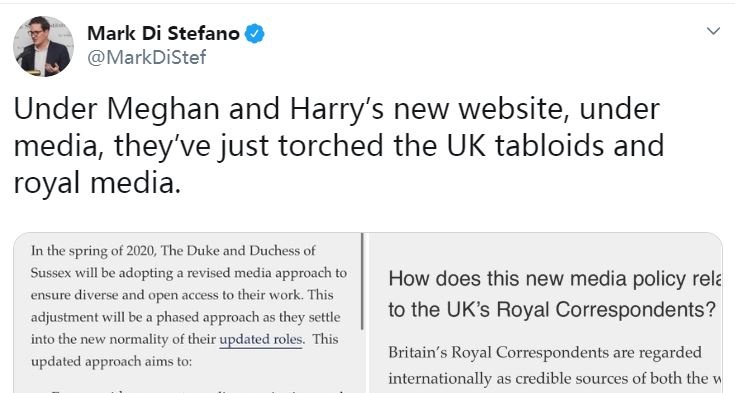The height and width of the screenshot is (393, 735).
Task: Click 'In the spring of 2020' sentence
Action: click(x=173, y=251)
